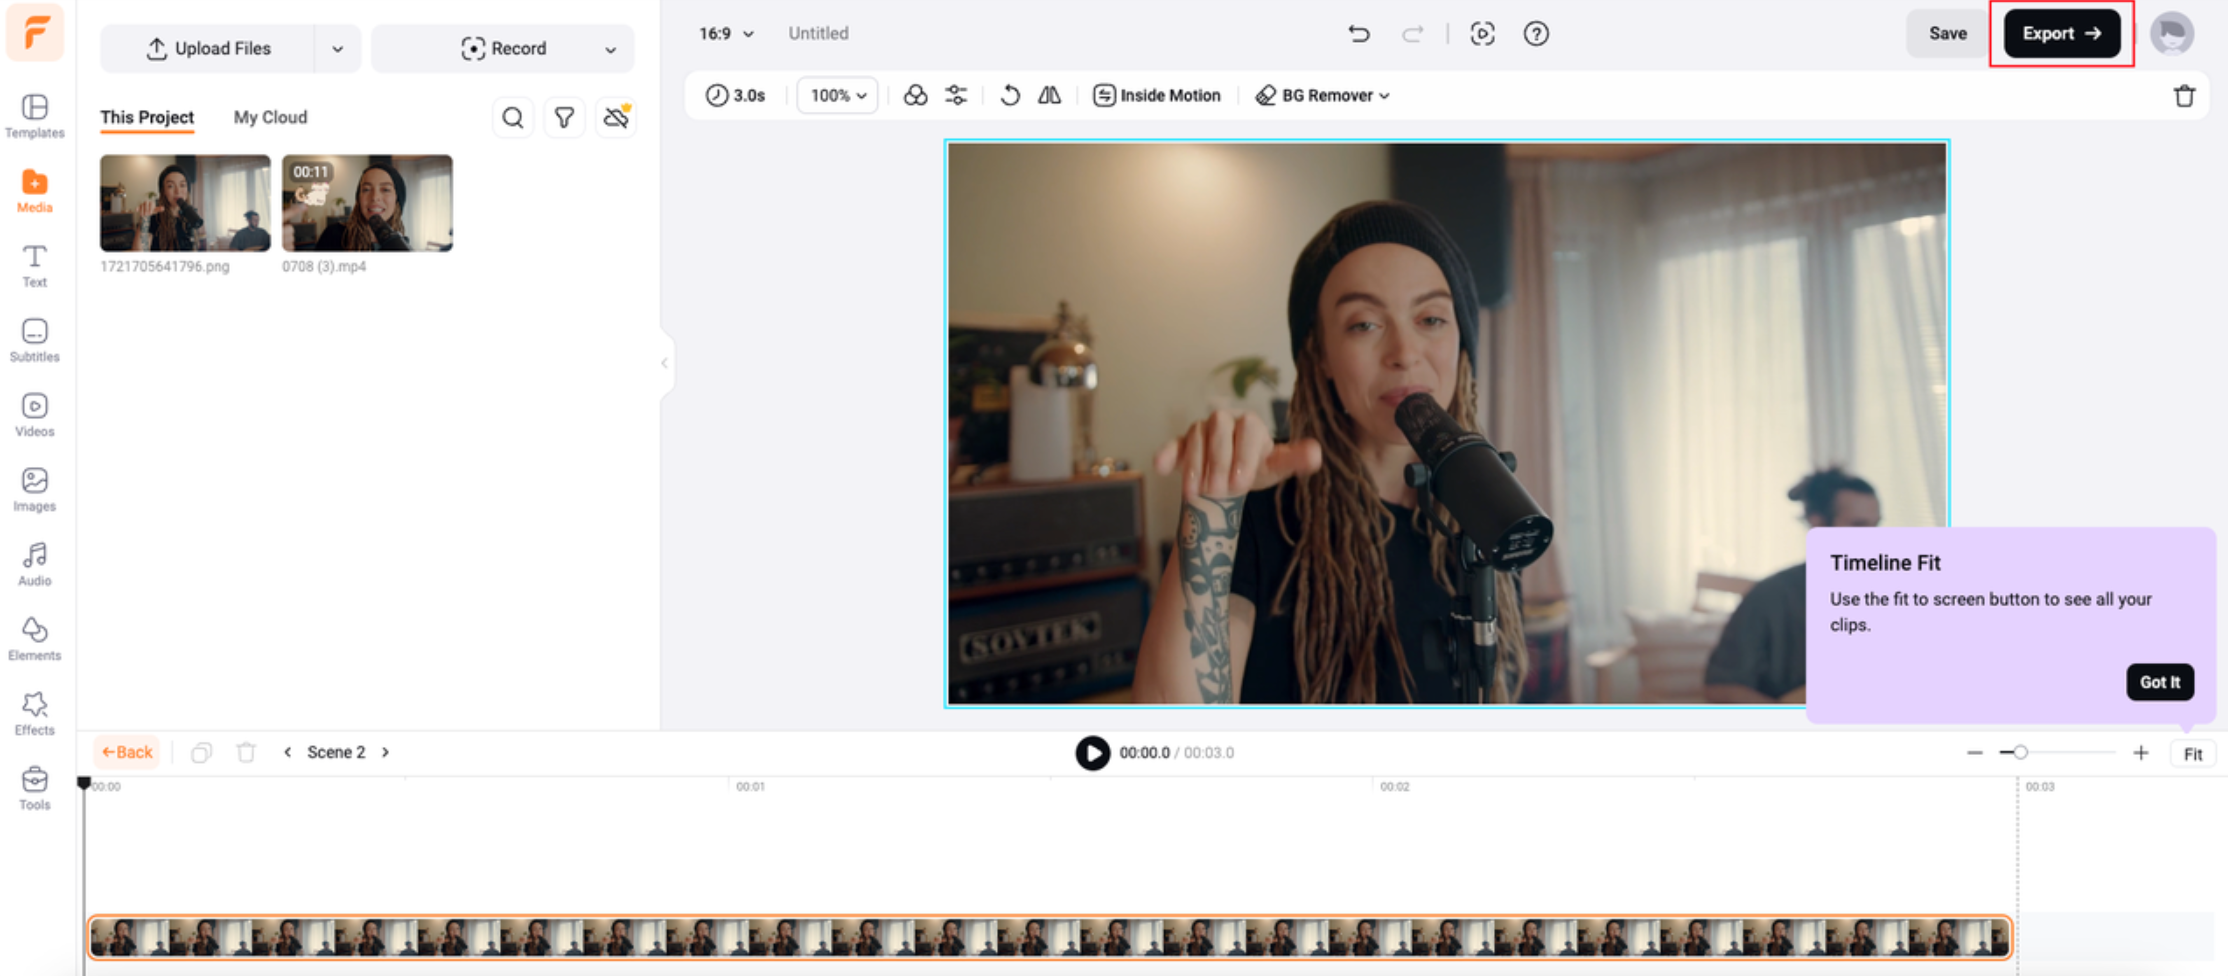The width and height of the screenshot is (2228, 976).
Task: Flip the clip using the mirror icon
Action: (x=1050, y=95)
